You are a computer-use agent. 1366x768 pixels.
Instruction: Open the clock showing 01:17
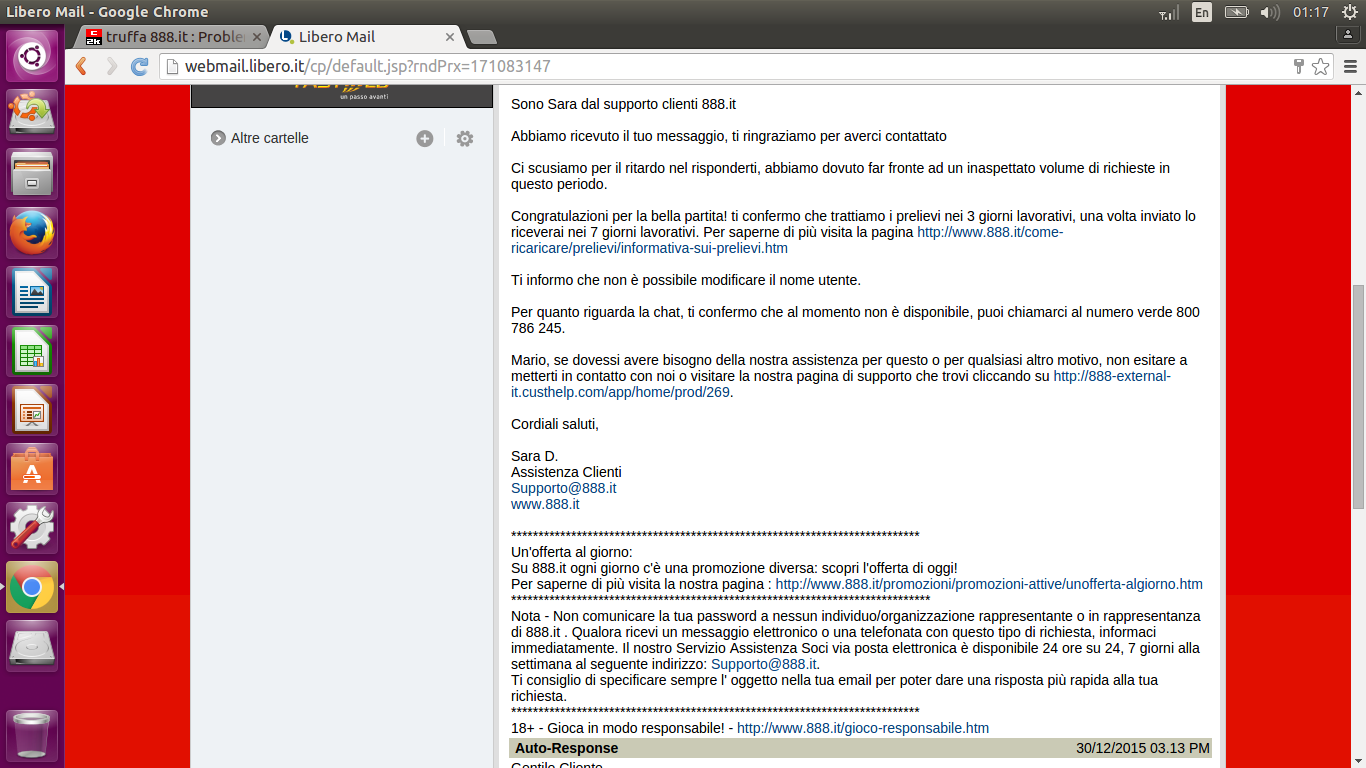[1310, 12]
